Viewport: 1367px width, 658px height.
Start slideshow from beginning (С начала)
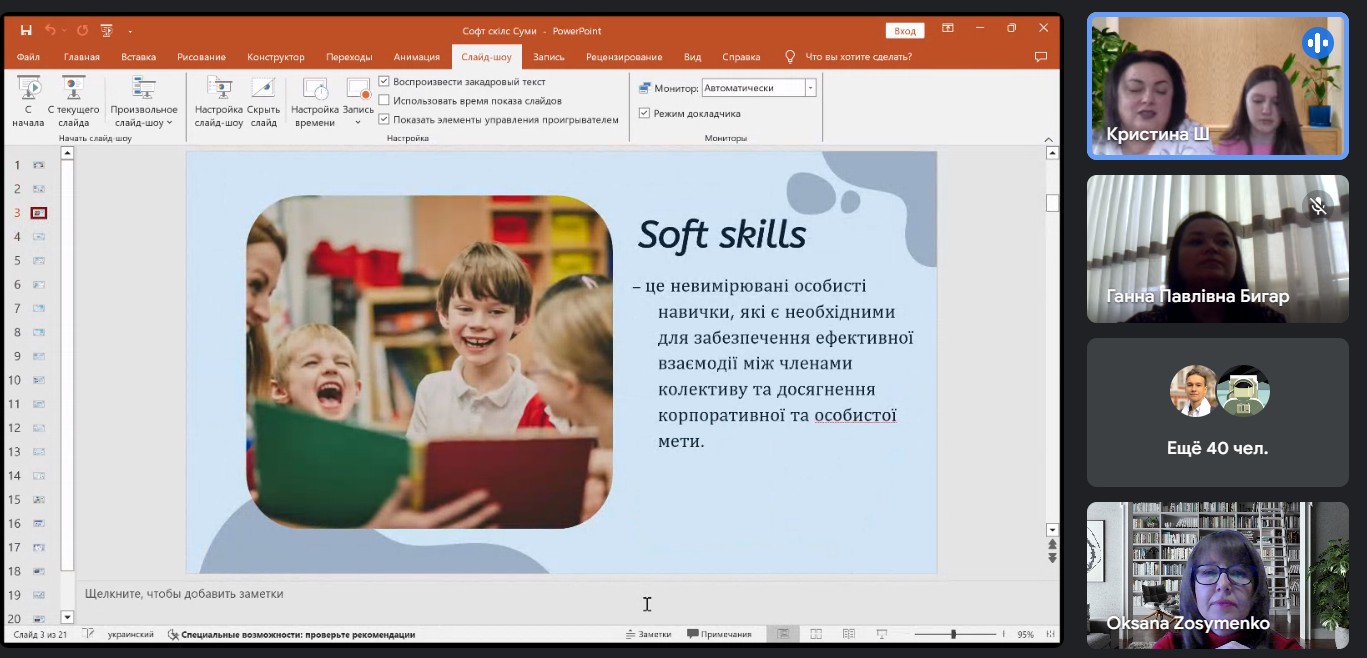click(28, 101)
